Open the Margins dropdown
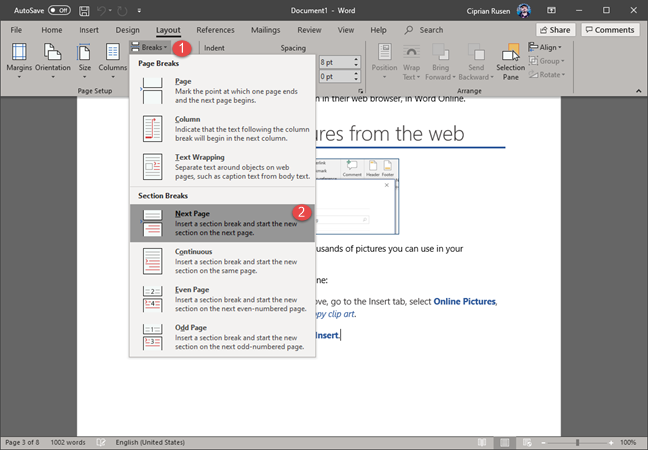This screenshot has width=648, height=450. 19,61
